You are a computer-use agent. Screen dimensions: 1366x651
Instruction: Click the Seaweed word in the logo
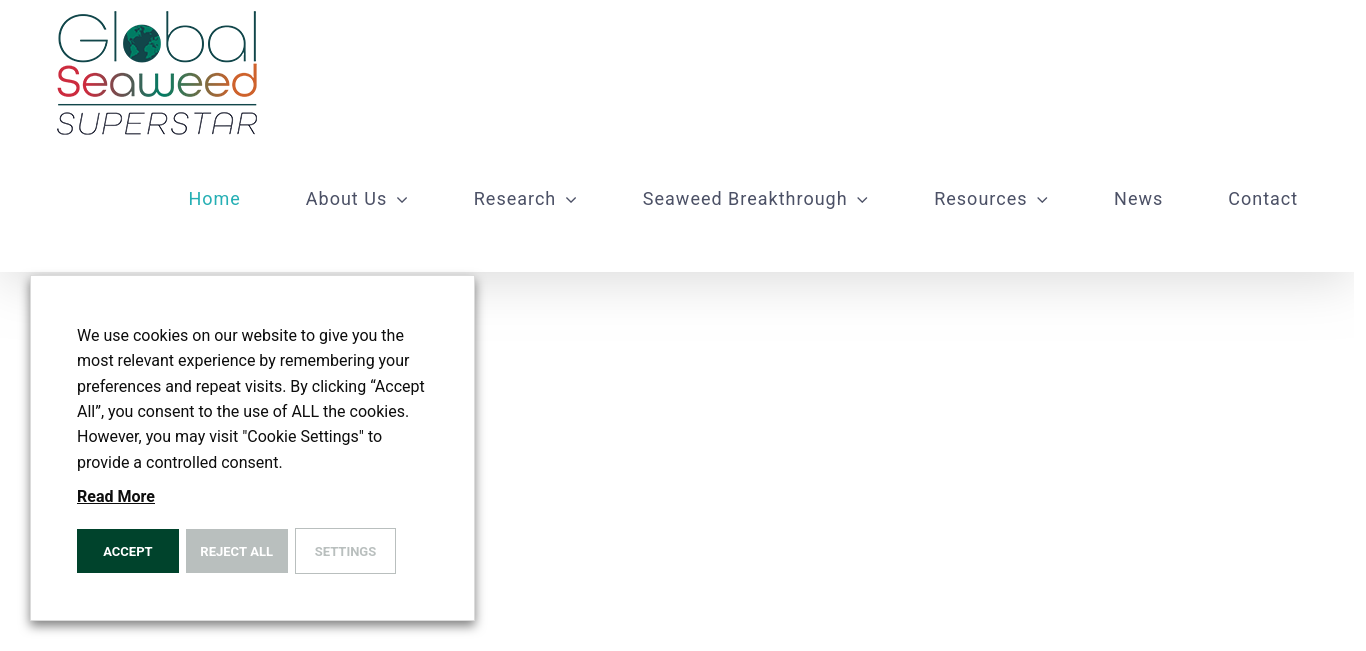[x=157, y=83]
